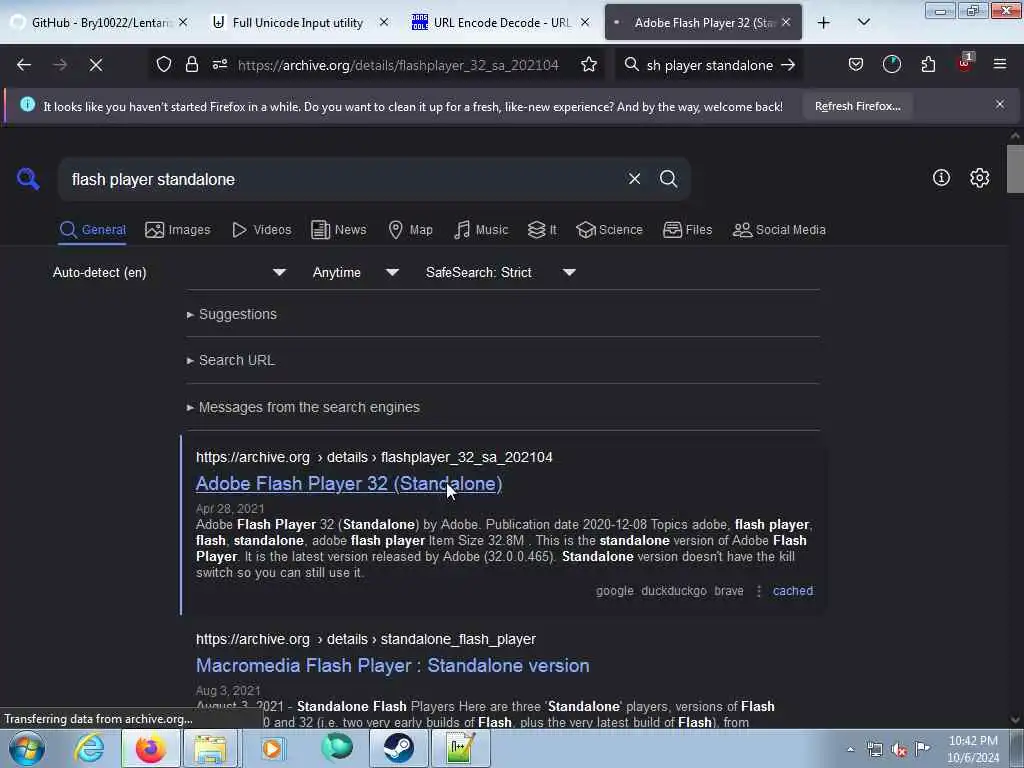Select the It search category

[542, 230]
